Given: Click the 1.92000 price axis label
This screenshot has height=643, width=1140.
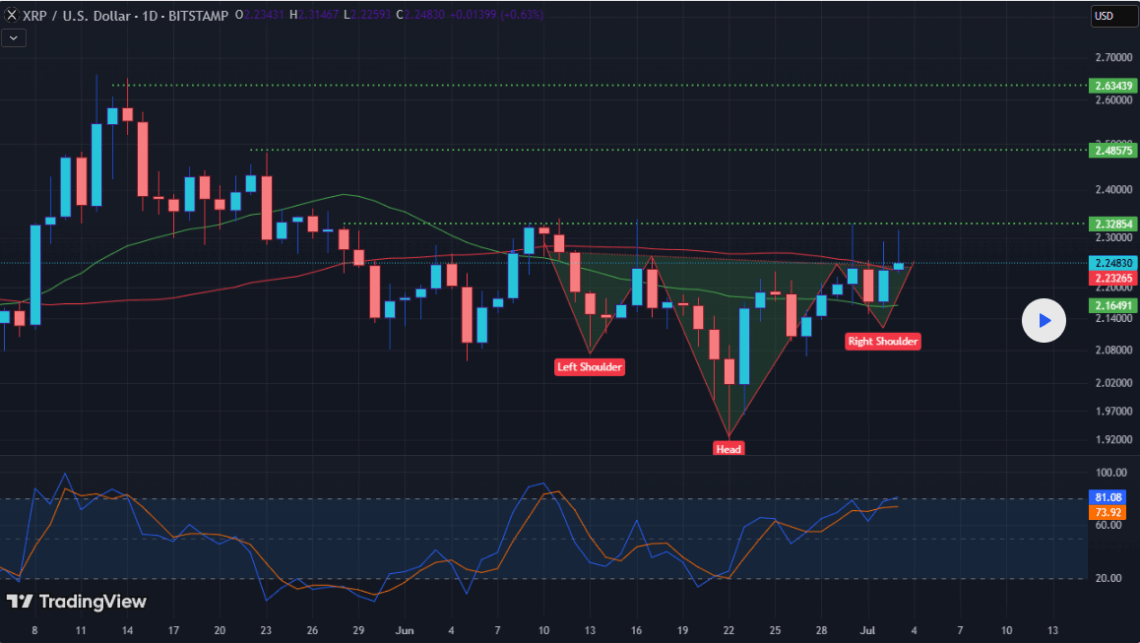Looking at the screenshot, I should [1113, 439].
